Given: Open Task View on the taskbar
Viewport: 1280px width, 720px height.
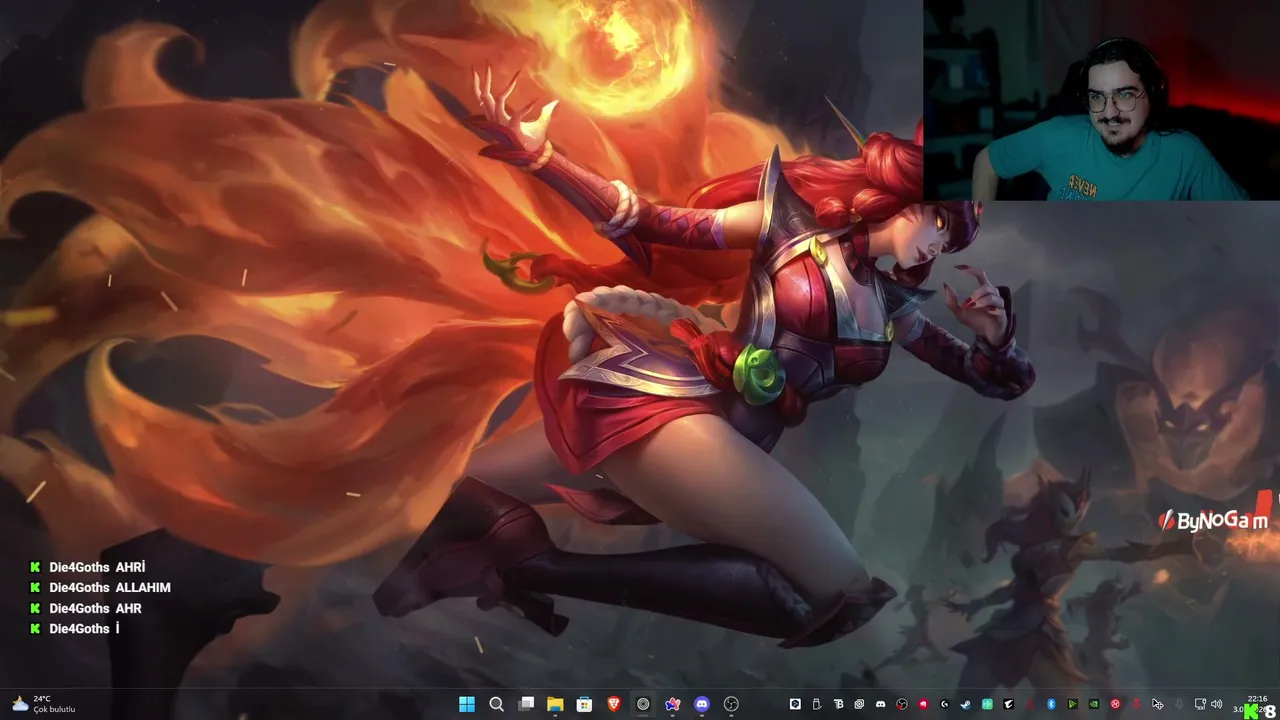Looking at the screenshot, I should pyautogui.click(x=526, y=704).
